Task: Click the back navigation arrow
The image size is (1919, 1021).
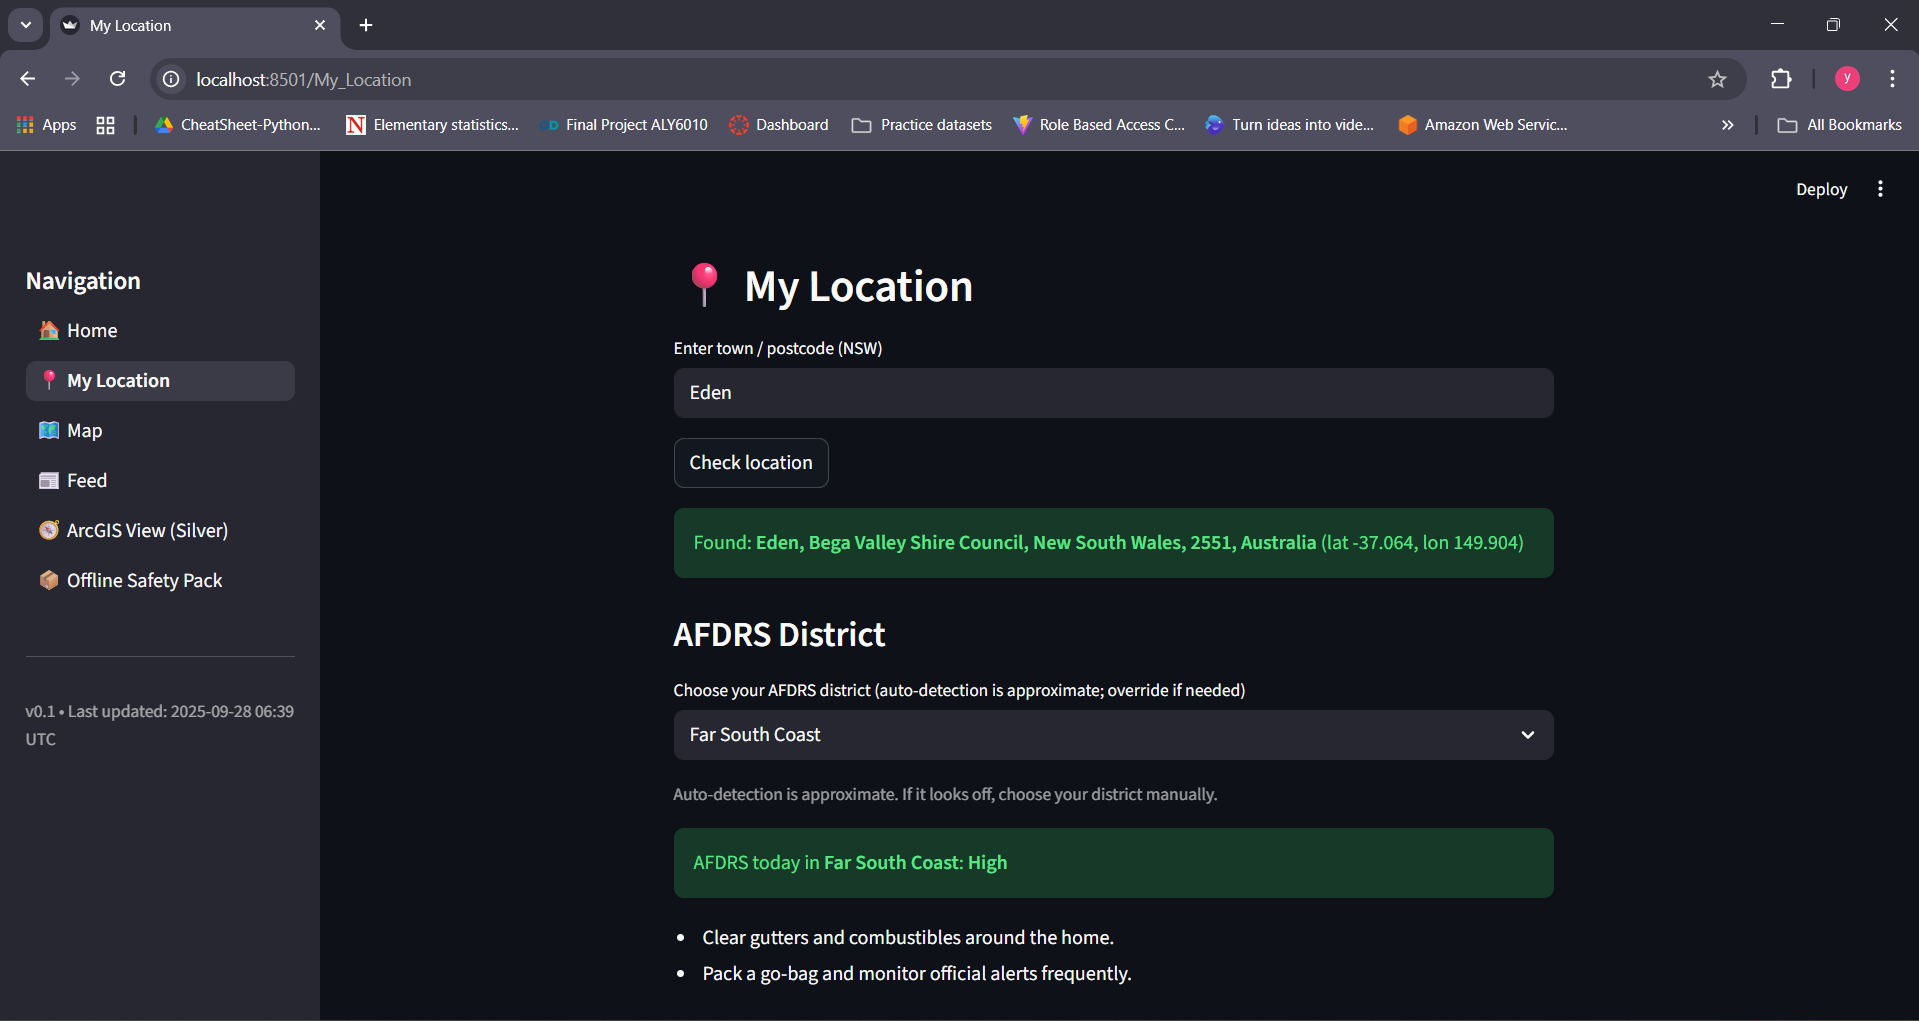Action: [x=28, y=79]
